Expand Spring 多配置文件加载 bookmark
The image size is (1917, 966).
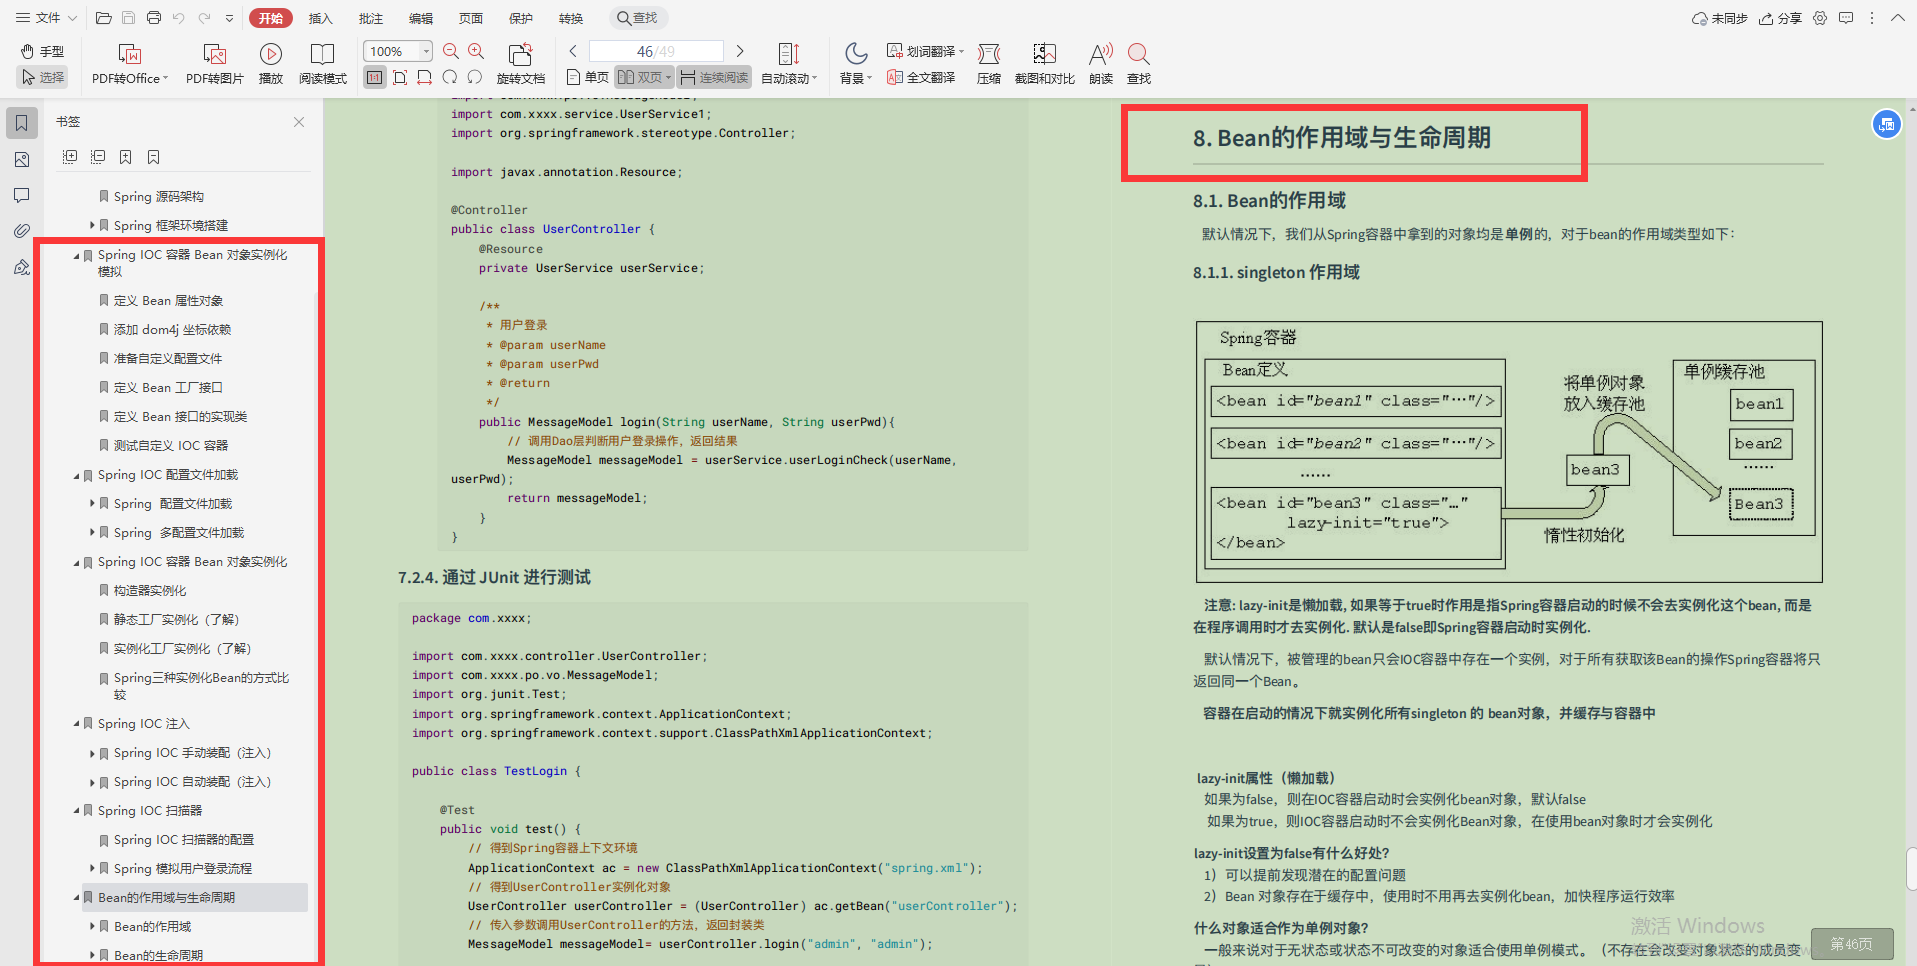pyautogui.click(x=92, y=533)
